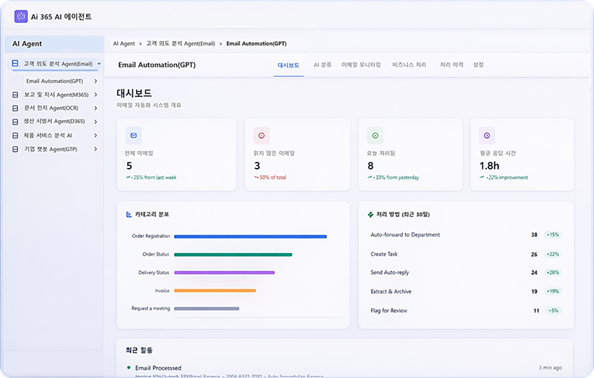Click the green lightning icon next to 처리 방법
This screenshot has width=594, height=378.
[370, 214]
